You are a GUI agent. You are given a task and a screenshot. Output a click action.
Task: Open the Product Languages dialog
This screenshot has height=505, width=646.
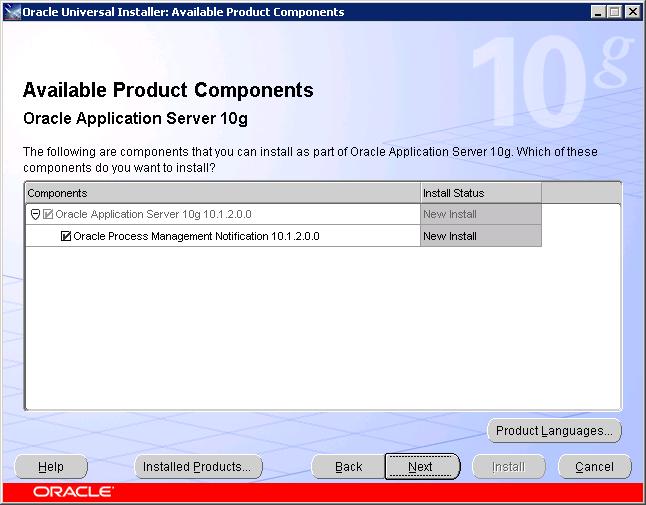(554, 431)
